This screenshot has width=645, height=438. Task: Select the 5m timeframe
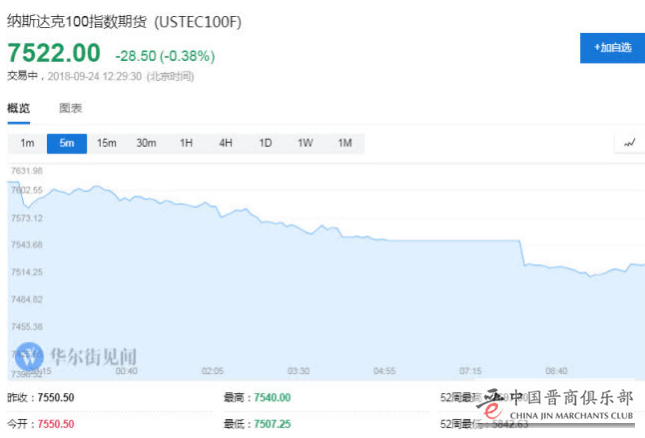tap(67, 143)
